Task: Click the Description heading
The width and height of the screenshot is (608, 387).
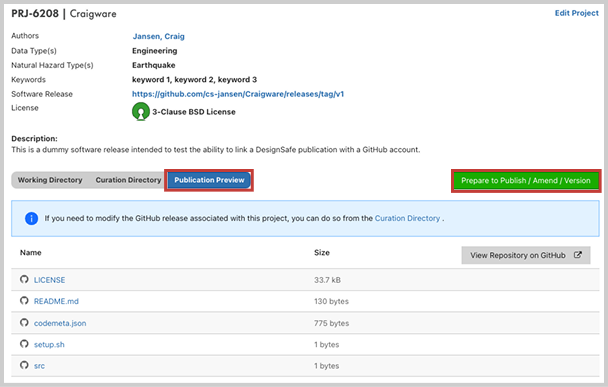Action: (34, 138)
